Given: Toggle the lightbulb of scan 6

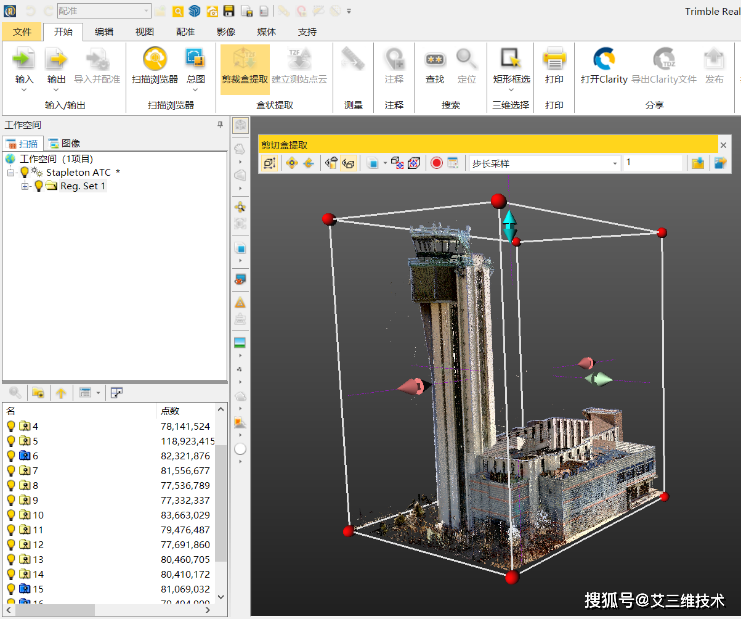Looking at the screenshot, I should pyautogui.click(x=11, y=456).
